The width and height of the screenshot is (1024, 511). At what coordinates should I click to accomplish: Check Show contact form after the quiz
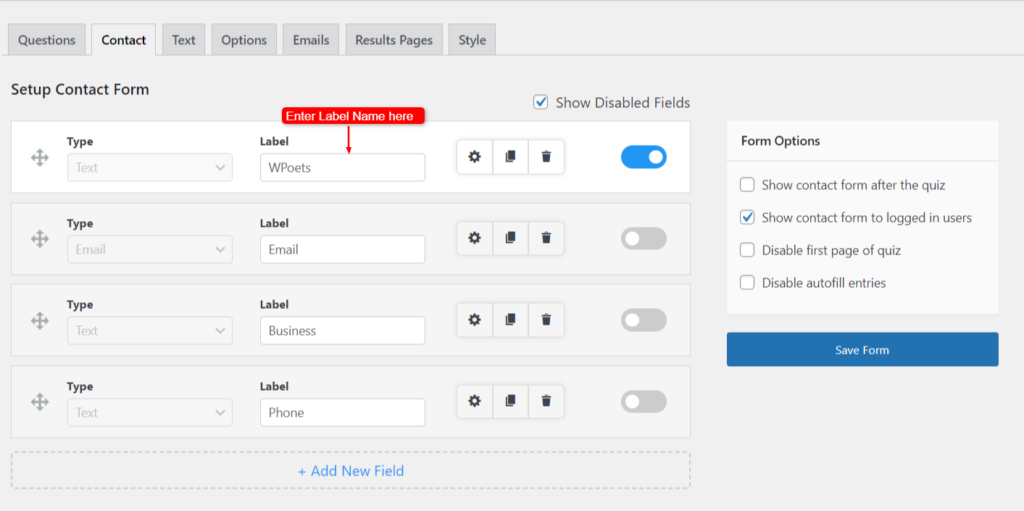pos(747,185)
